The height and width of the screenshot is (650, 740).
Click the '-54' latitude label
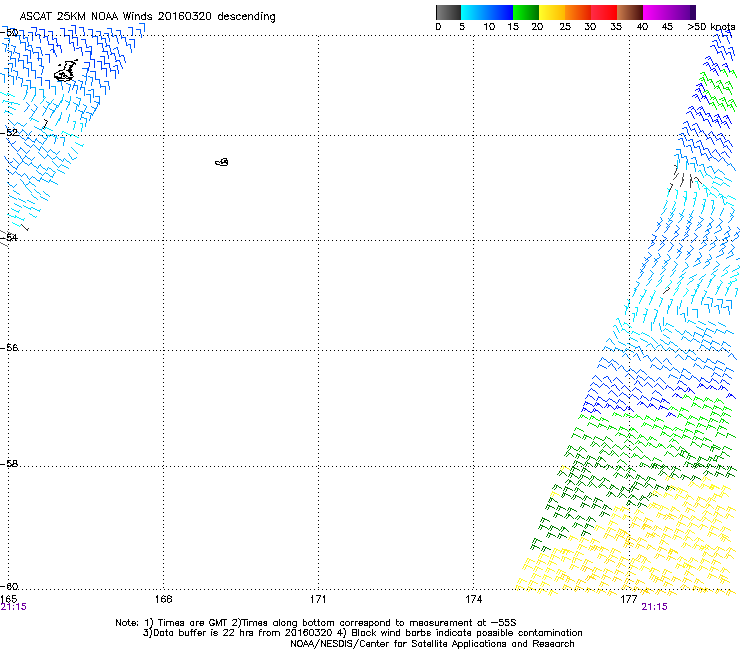pyautogui.click(x=9, y=237)
